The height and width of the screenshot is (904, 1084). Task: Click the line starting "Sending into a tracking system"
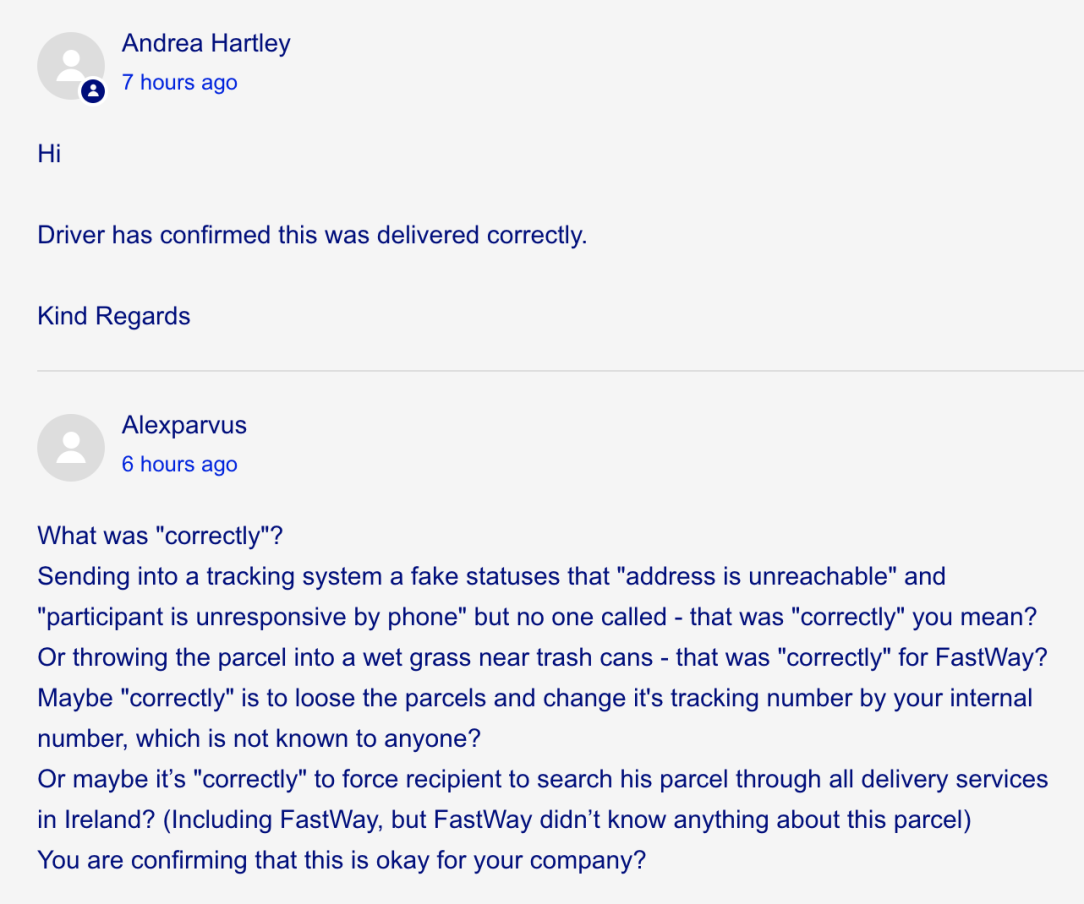(490, 577)
